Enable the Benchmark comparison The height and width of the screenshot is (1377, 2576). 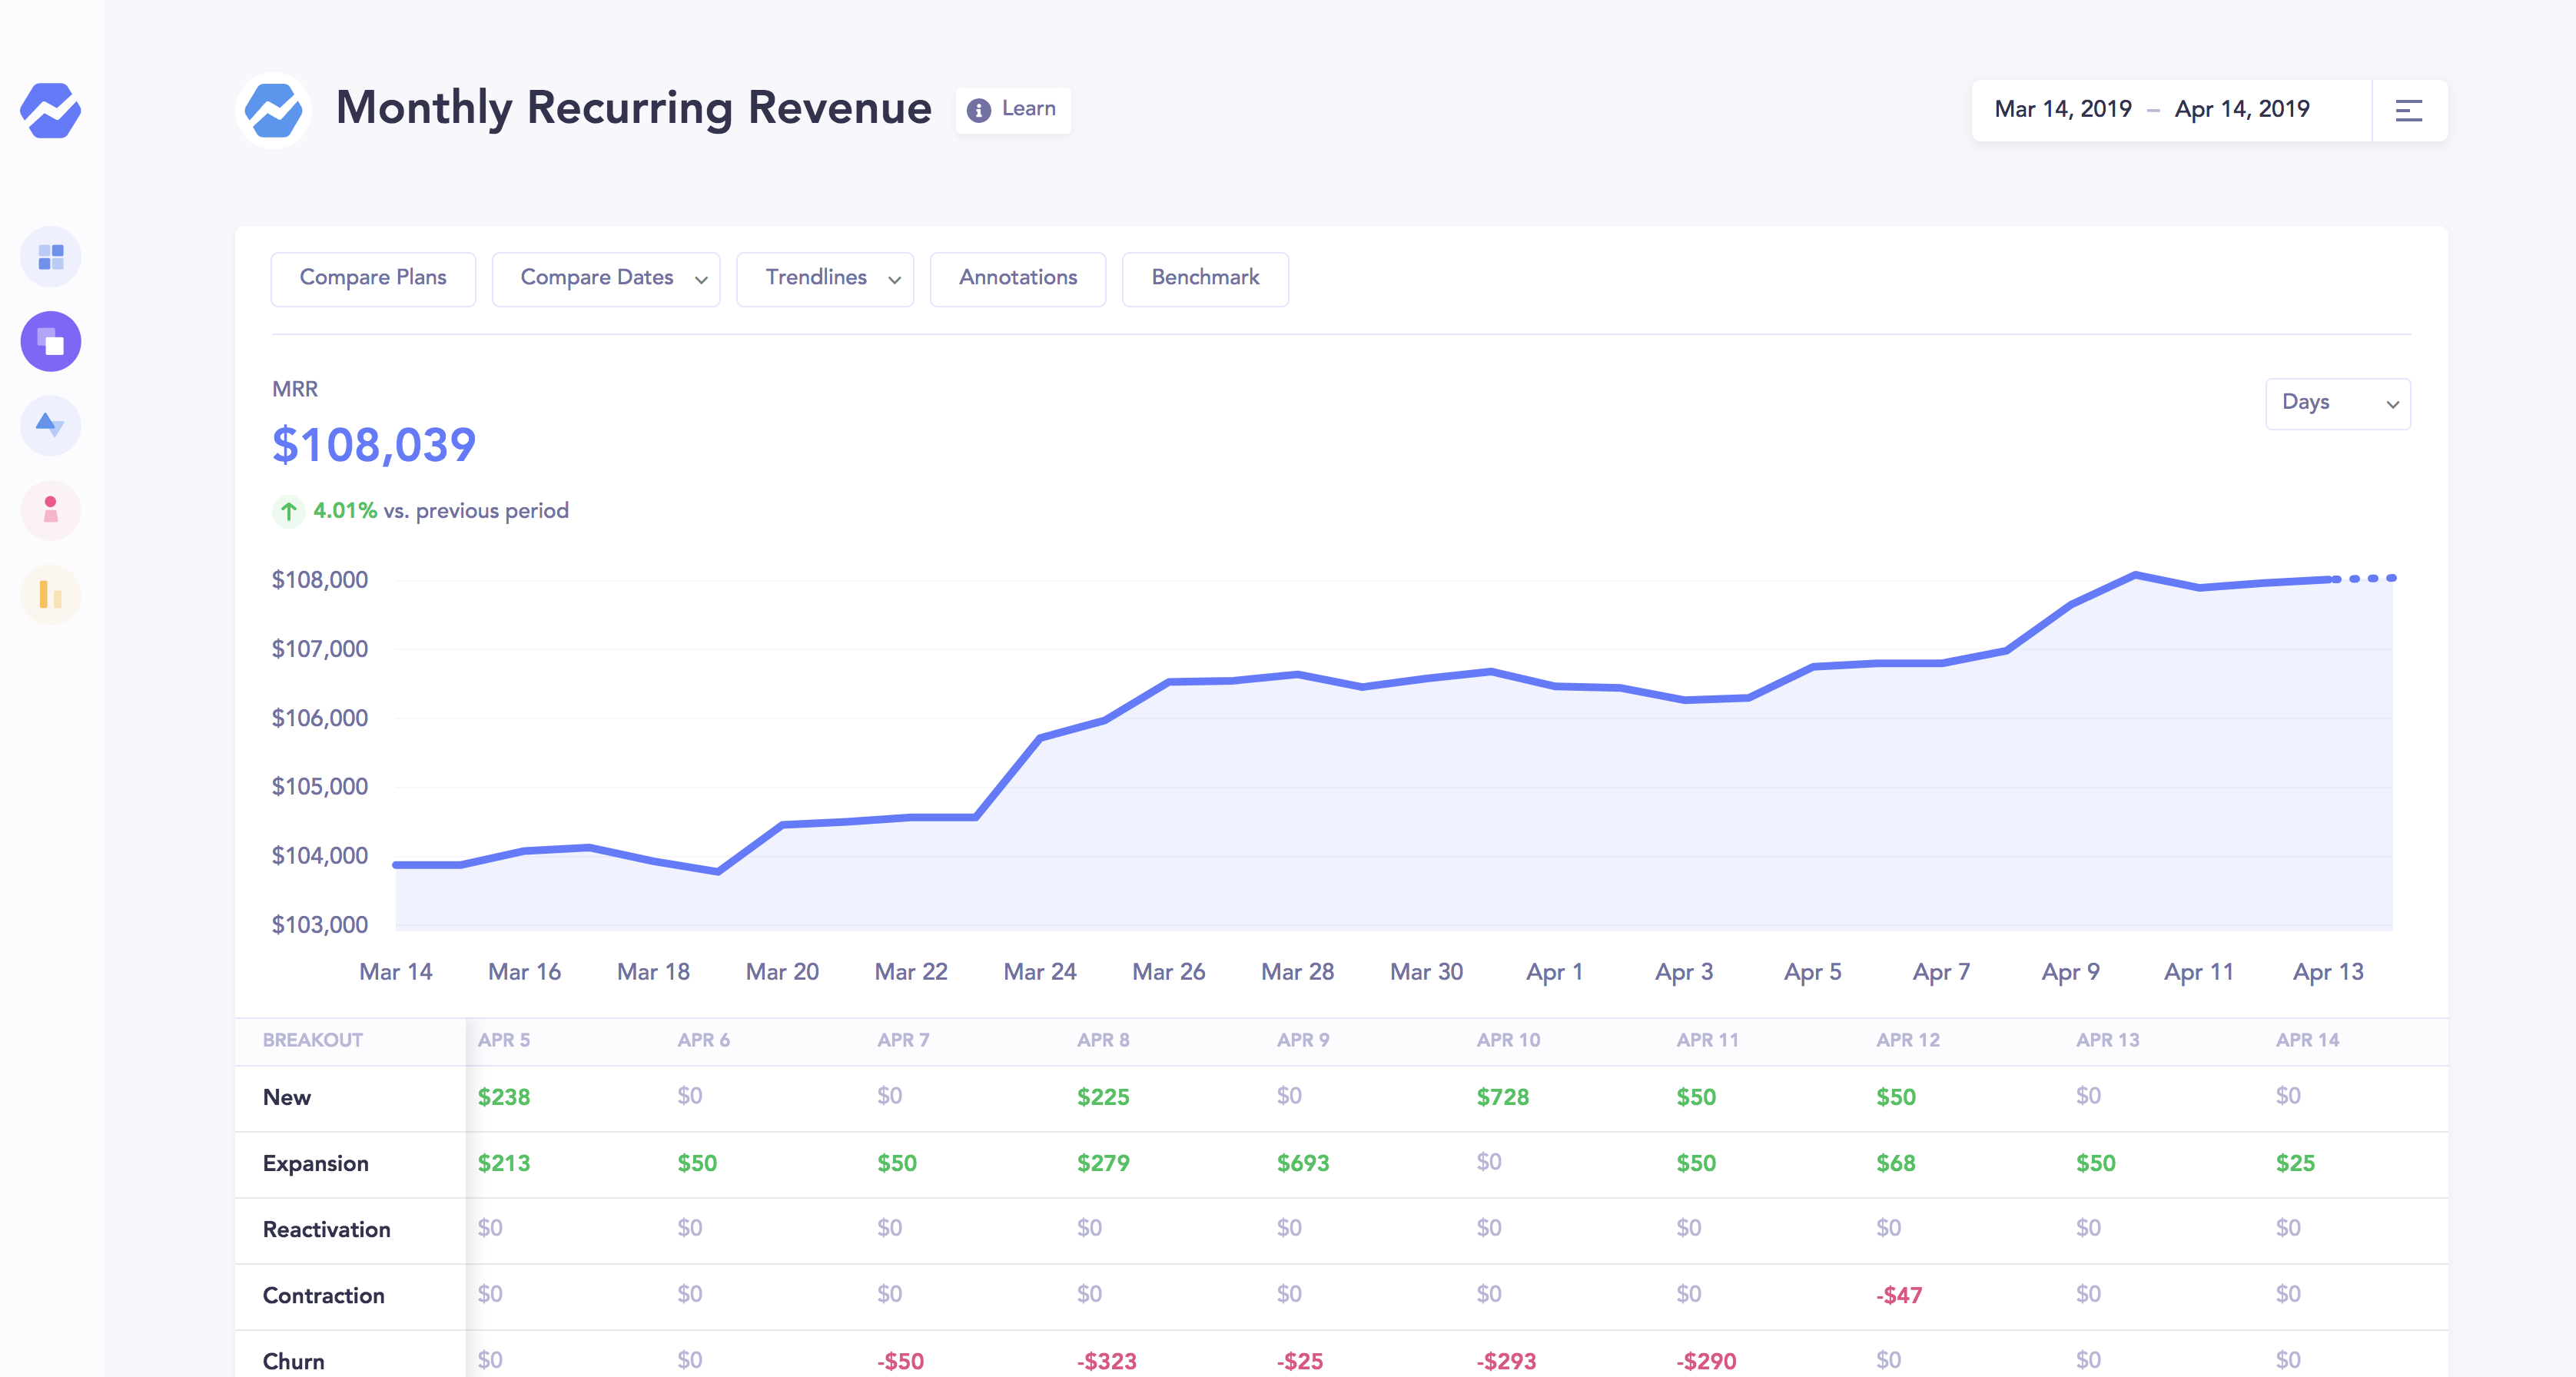point(1204,278)
